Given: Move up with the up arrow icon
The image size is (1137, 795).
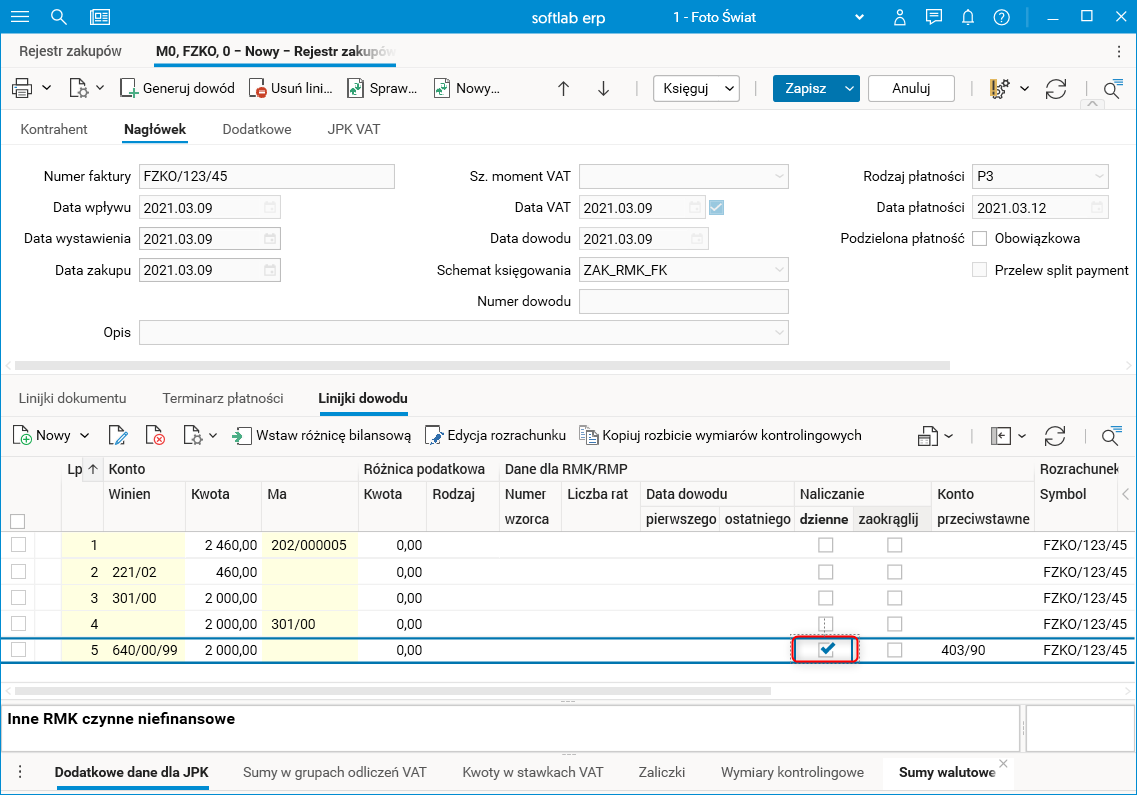Looking at the screenshot, I should (563, 88).
